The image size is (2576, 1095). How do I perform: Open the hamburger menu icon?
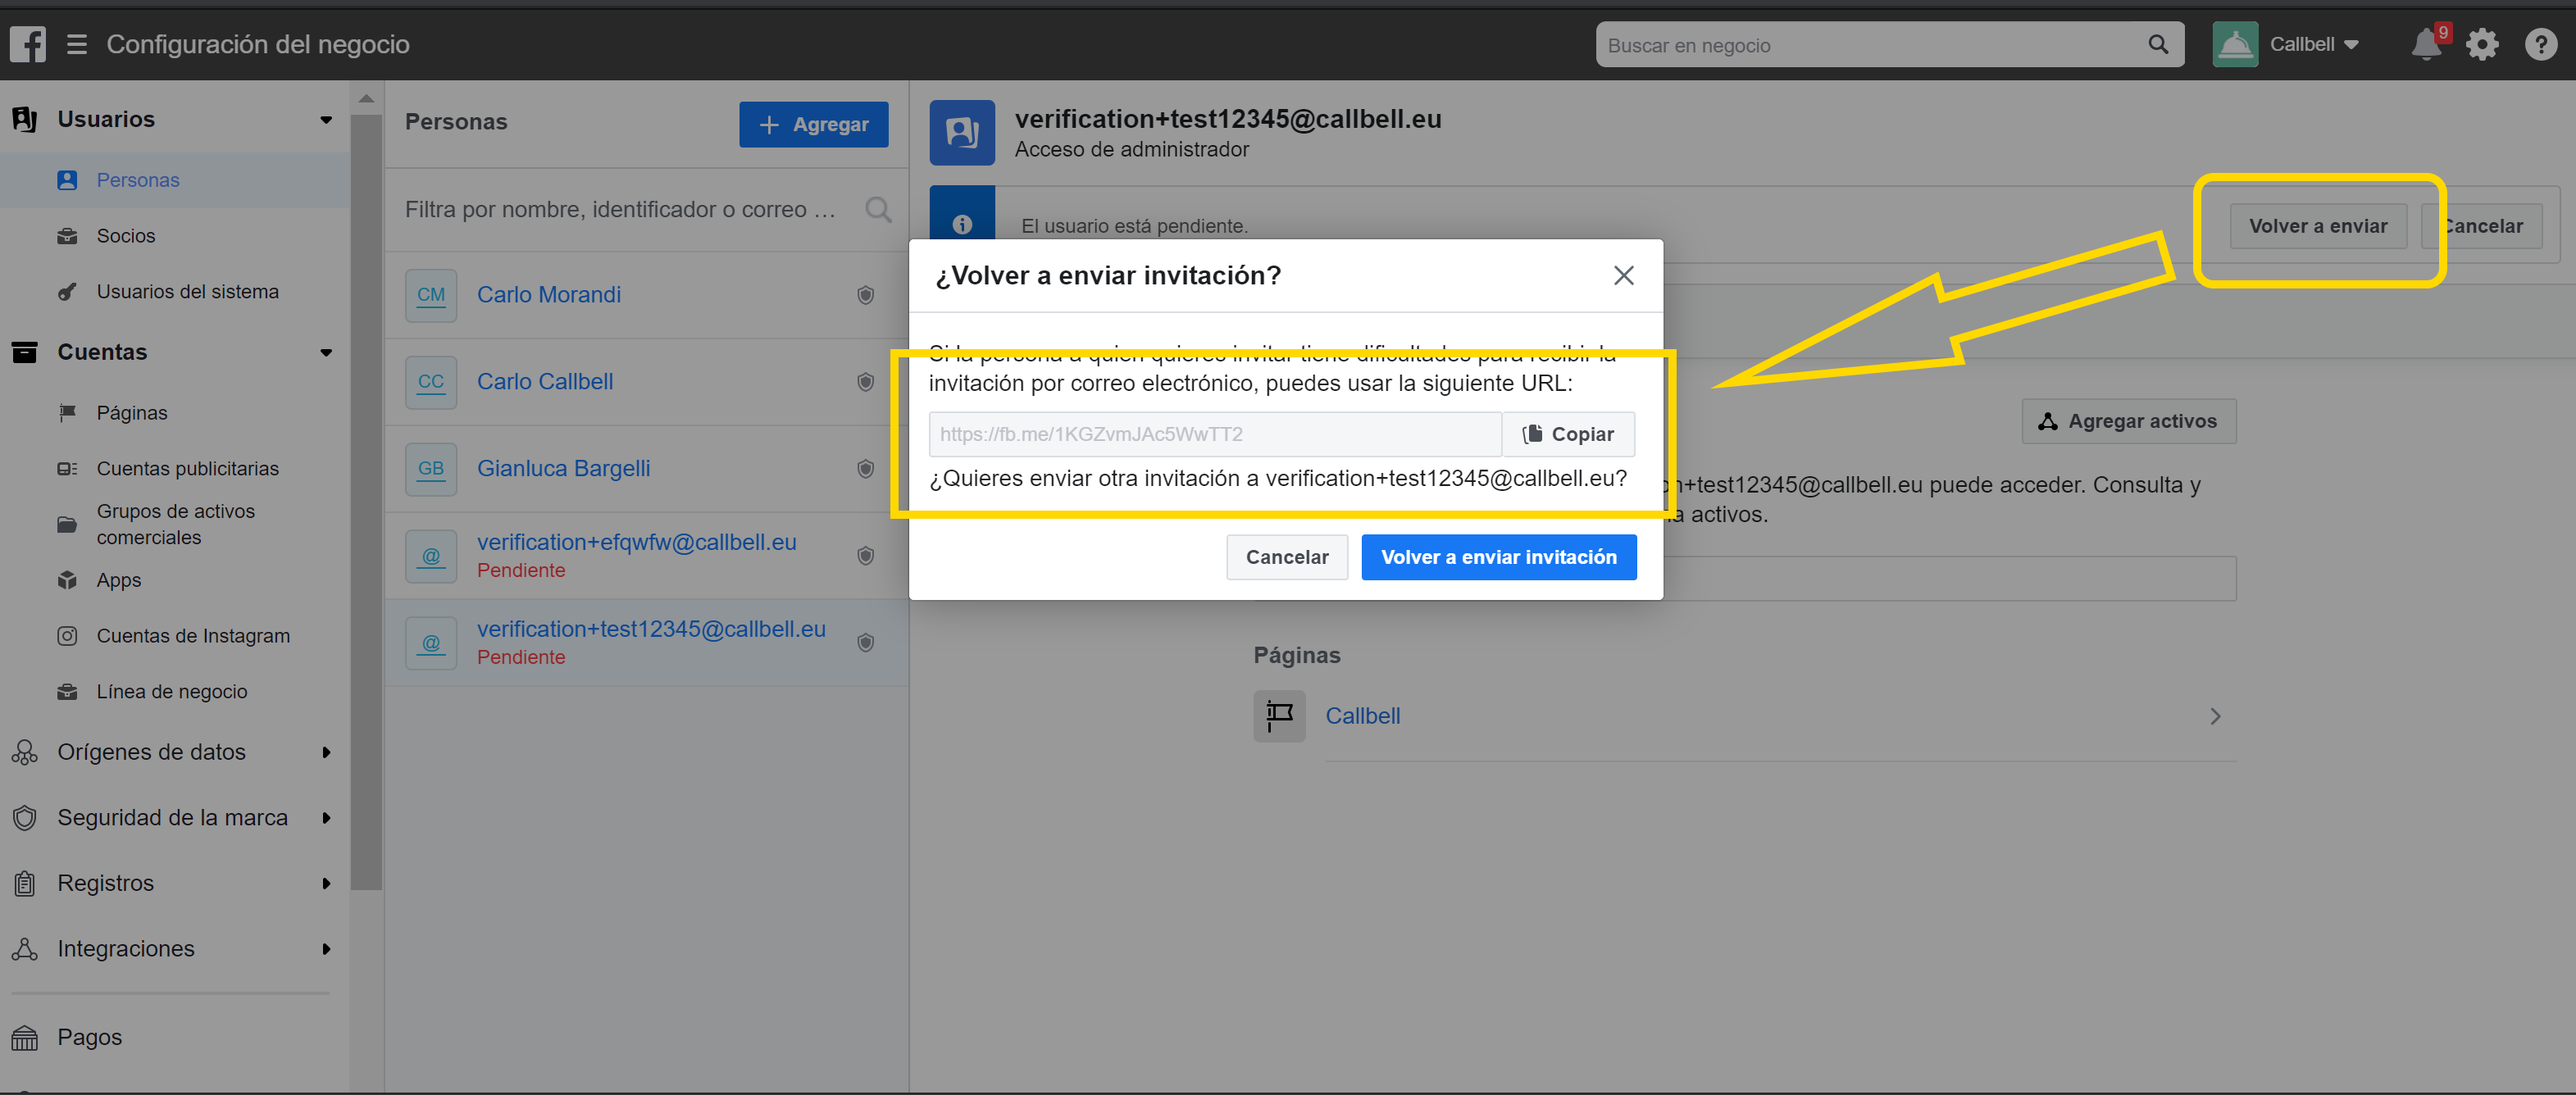pyautogui.click(x=77, y=44)
